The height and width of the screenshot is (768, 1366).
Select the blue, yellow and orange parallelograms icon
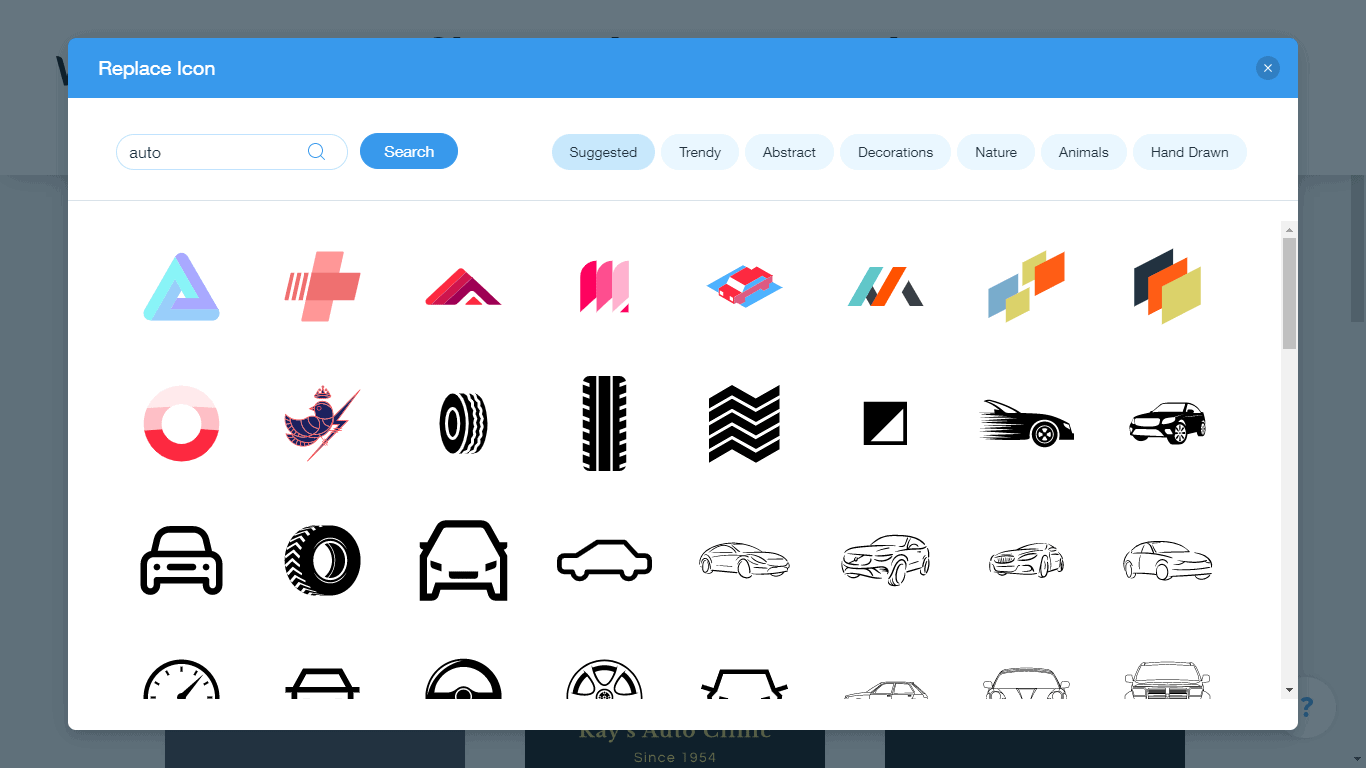pos(1027,287)
